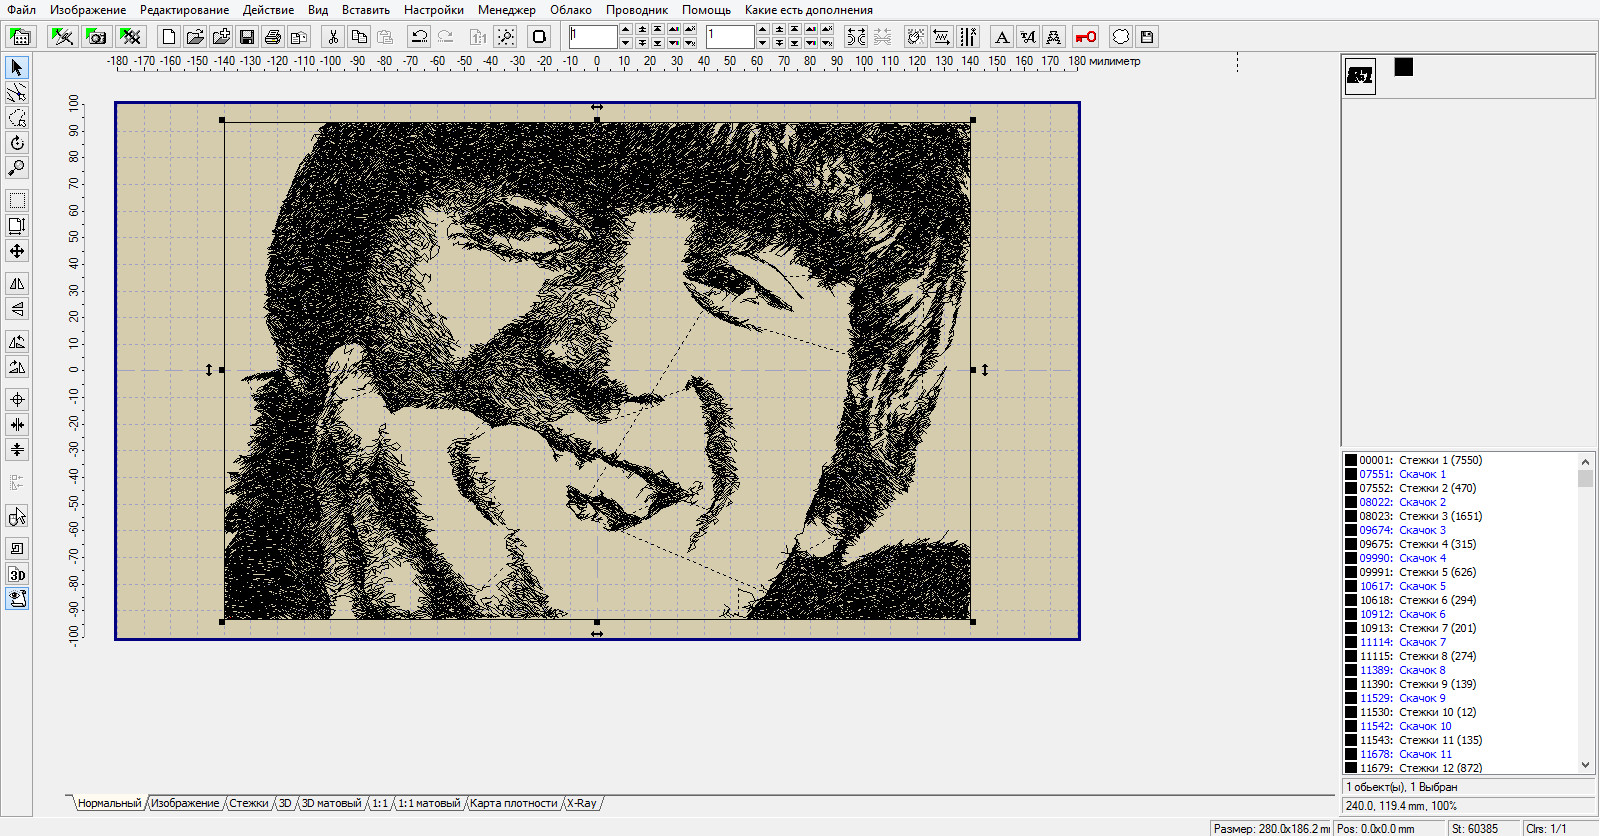
Task: Click the hoop frame icon in top toolbar
Action: click(539, 37)
